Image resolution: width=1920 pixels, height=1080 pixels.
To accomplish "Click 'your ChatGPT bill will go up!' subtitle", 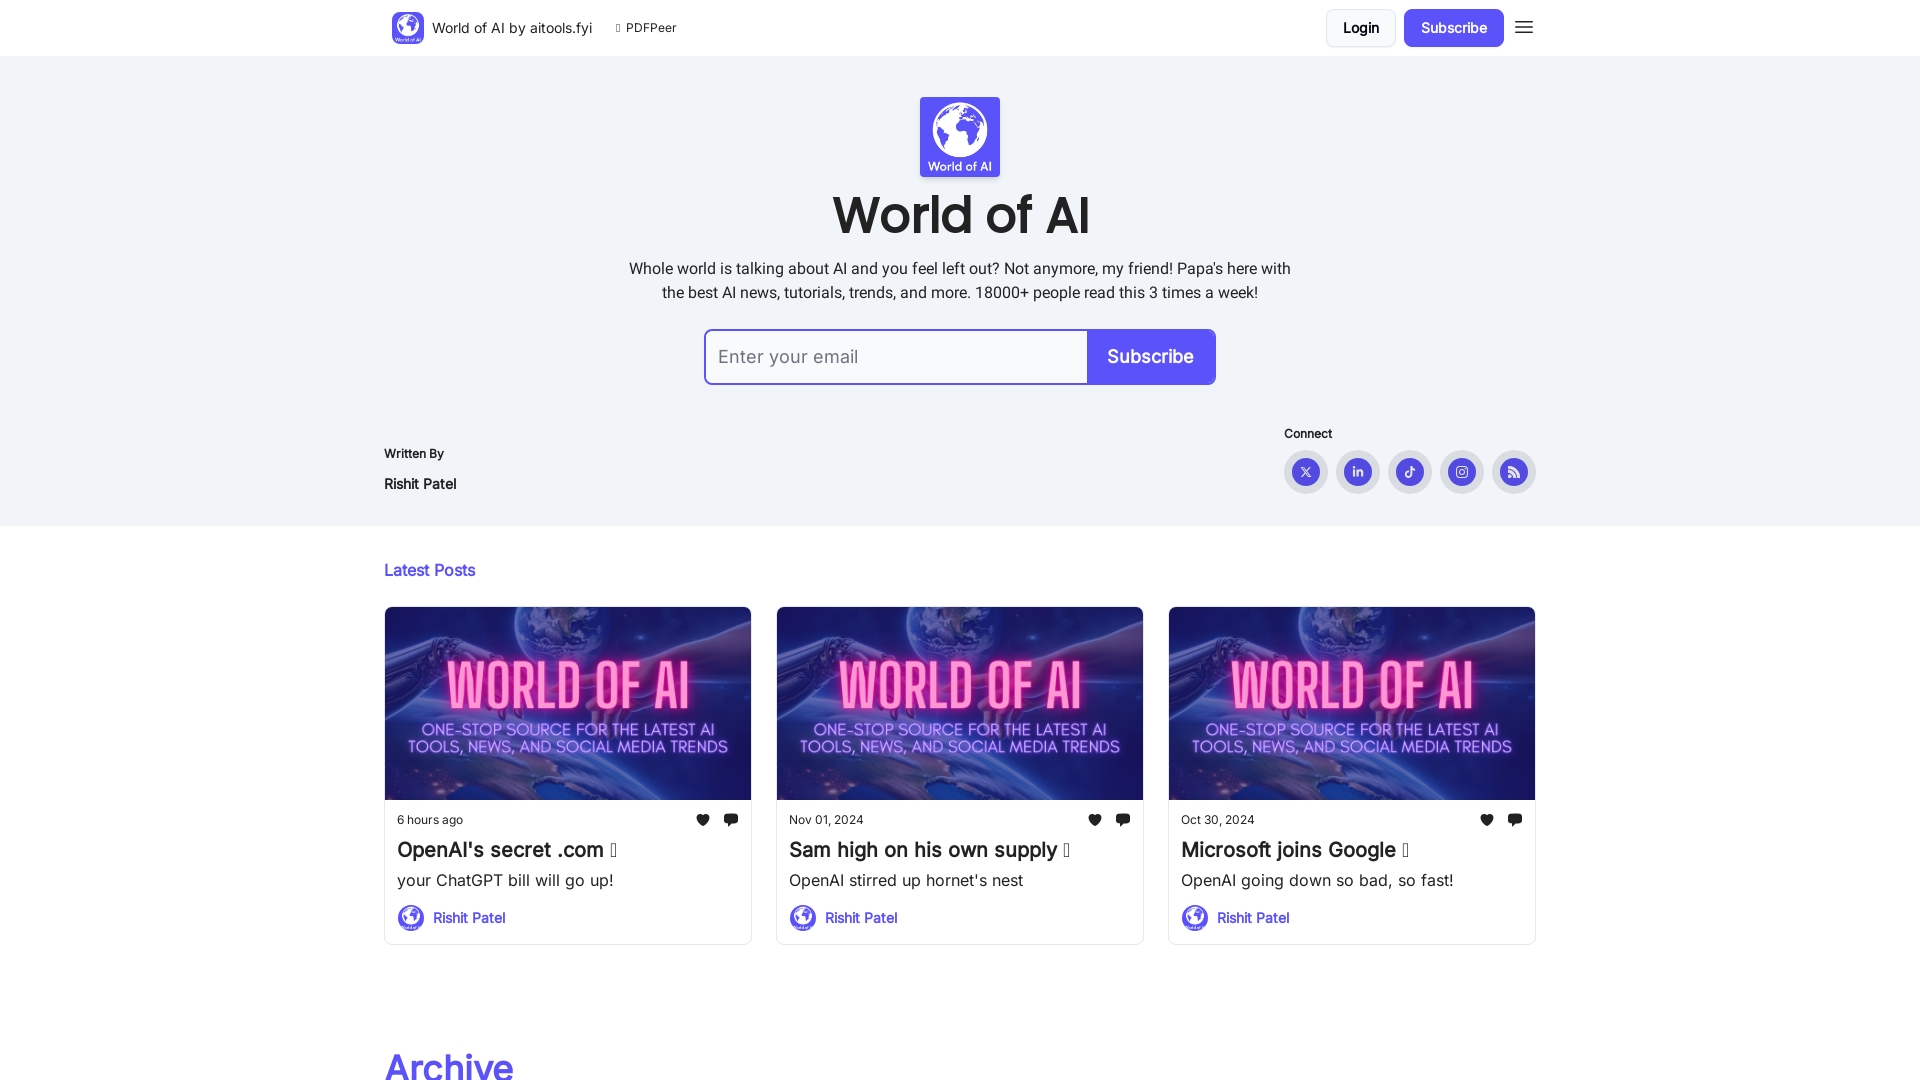I will pos(505,880).
